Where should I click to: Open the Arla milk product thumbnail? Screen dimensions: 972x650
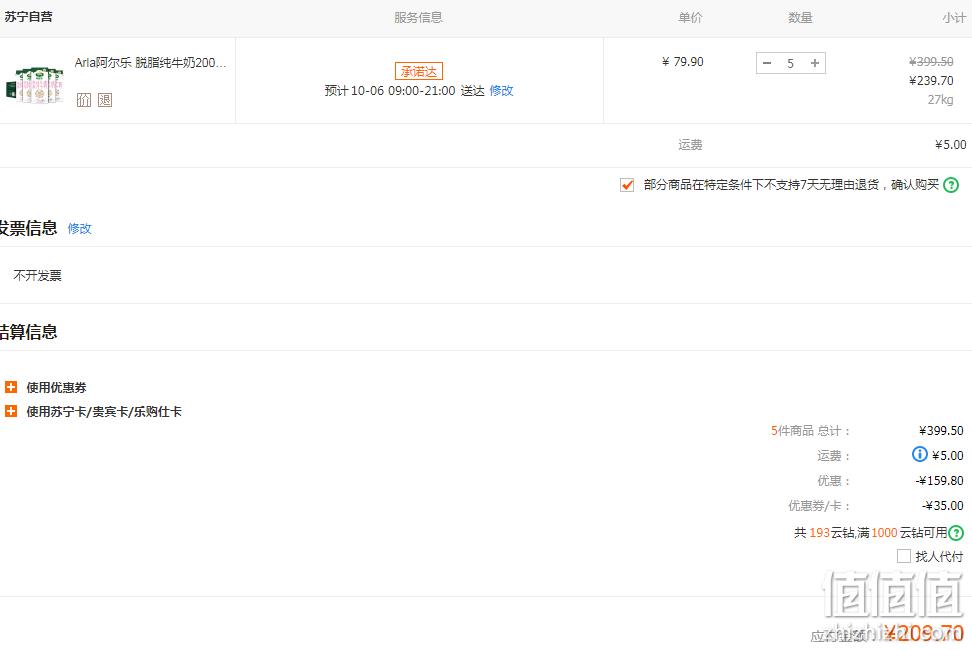[35, 84]
